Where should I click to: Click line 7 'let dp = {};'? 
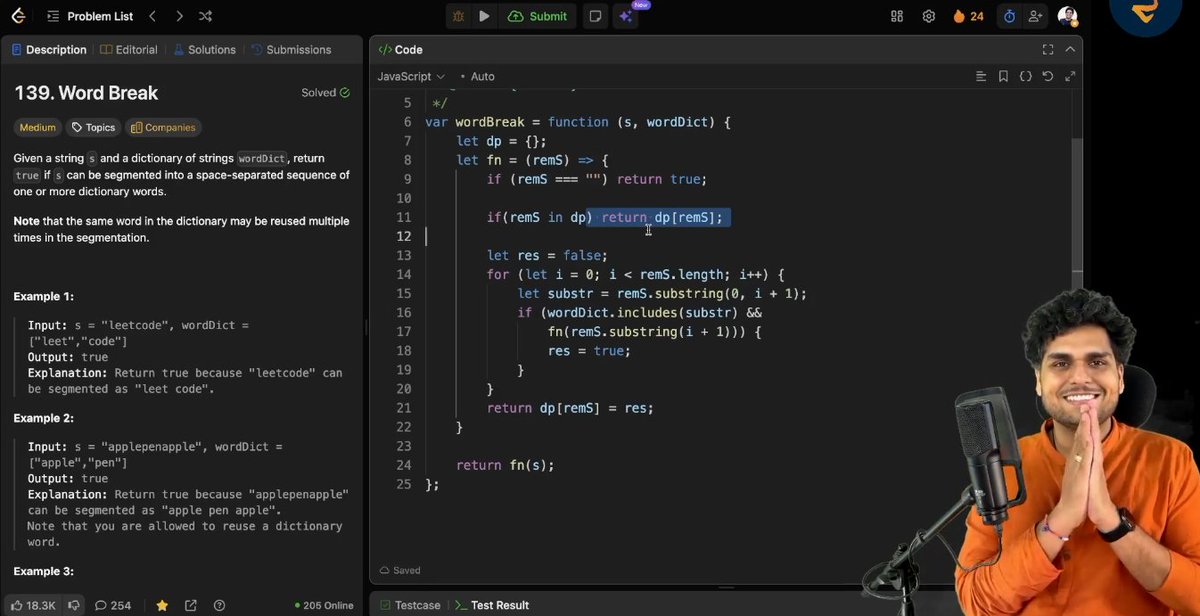pyautogui.click(x=503, y=140)
